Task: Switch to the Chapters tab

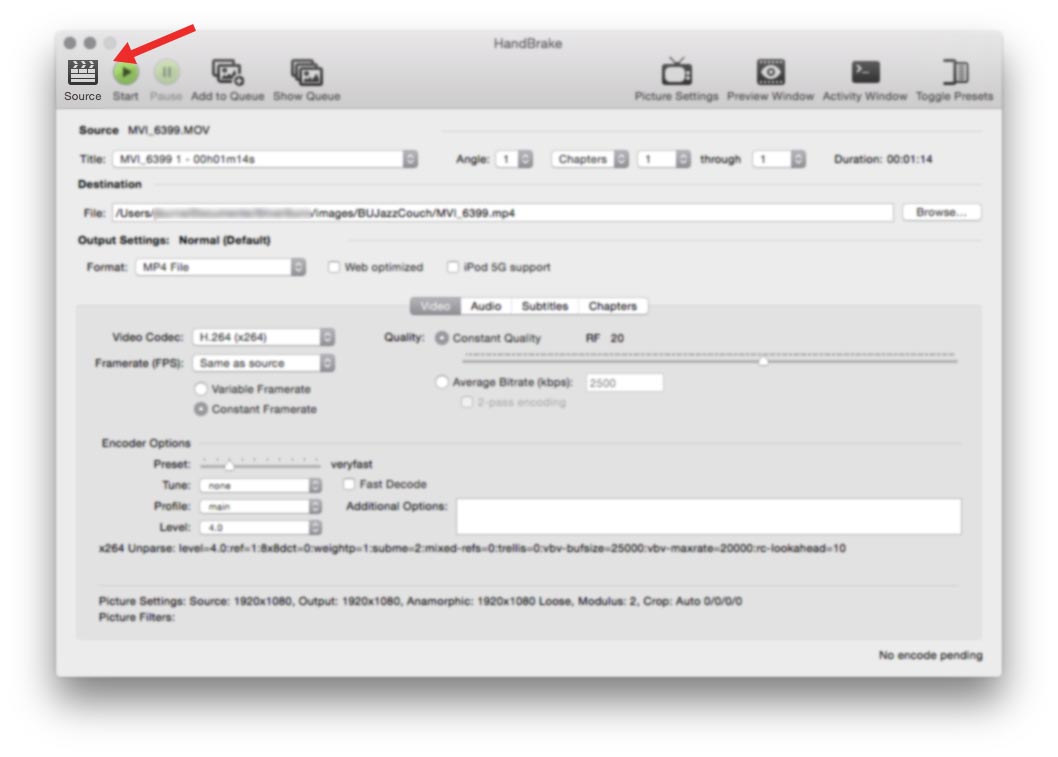Action: [613, 306]
